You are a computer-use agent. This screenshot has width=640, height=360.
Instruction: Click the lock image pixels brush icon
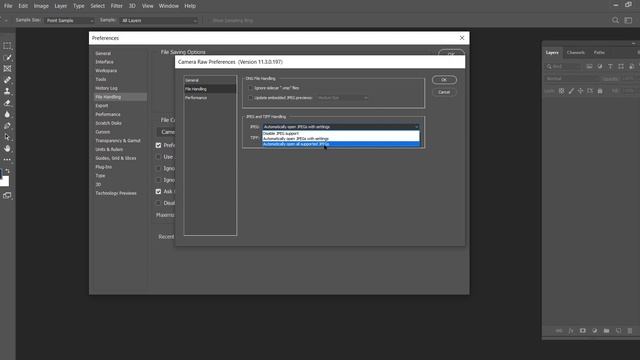[571, 91]
